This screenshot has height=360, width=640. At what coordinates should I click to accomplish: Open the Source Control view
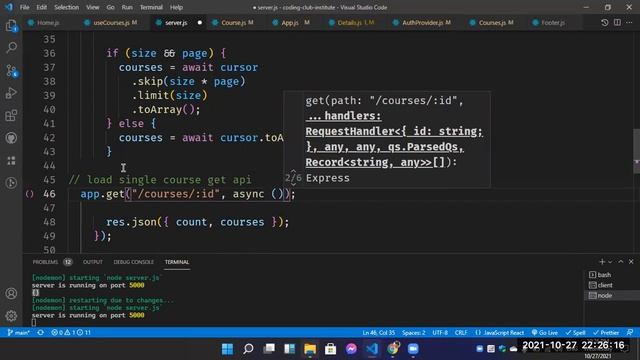[11, 71]
